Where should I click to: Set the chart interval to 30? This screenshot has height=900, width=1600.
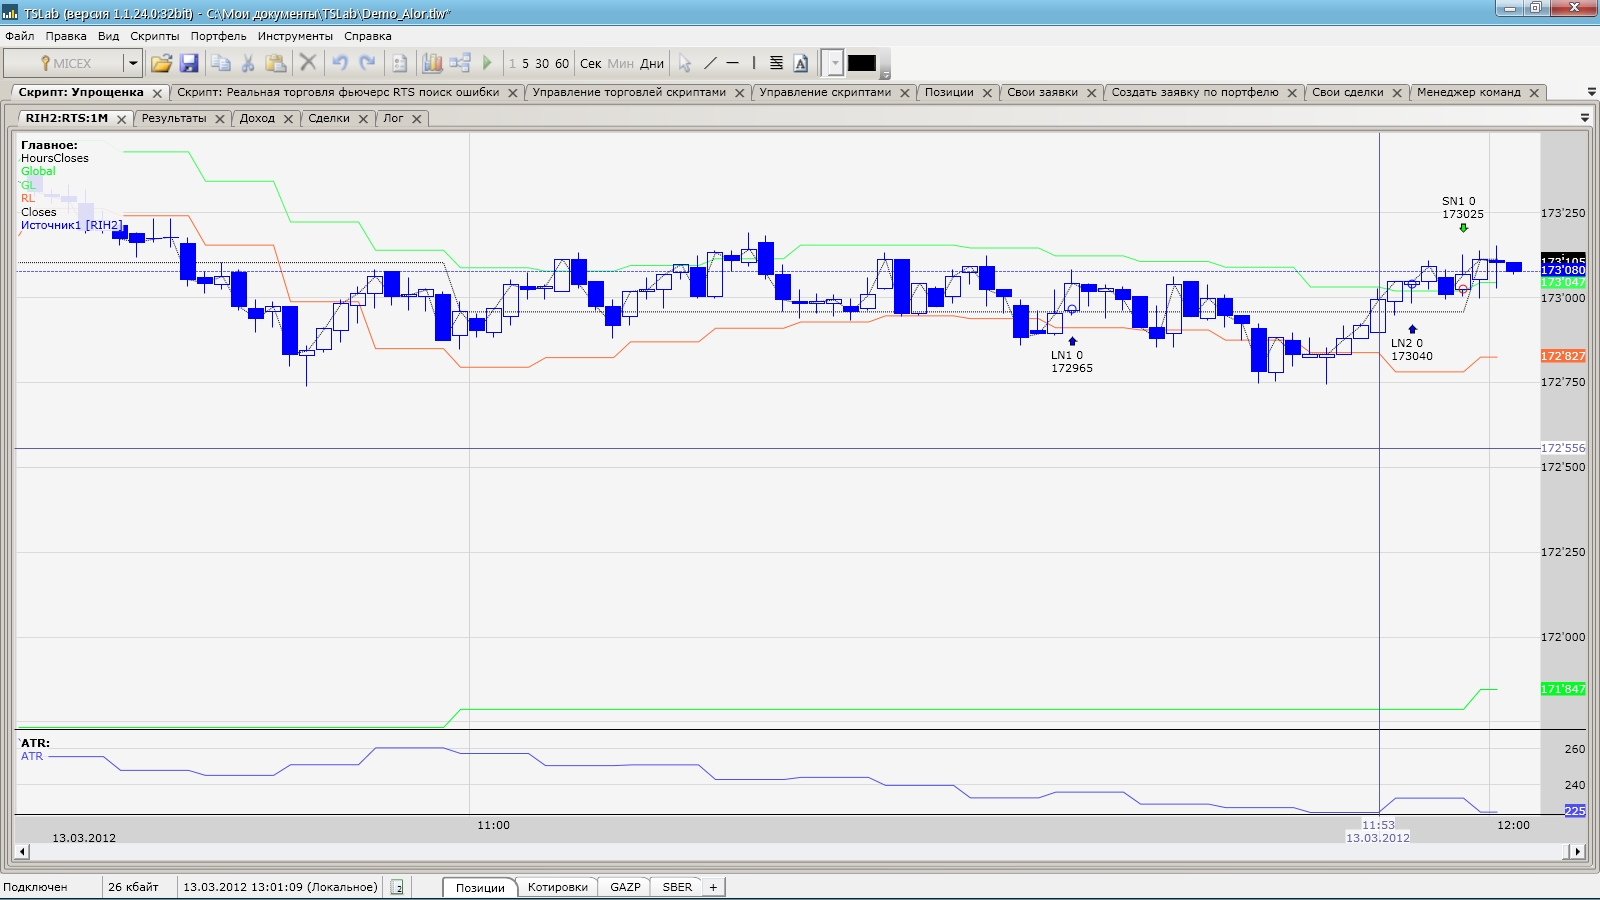point(542,63)
